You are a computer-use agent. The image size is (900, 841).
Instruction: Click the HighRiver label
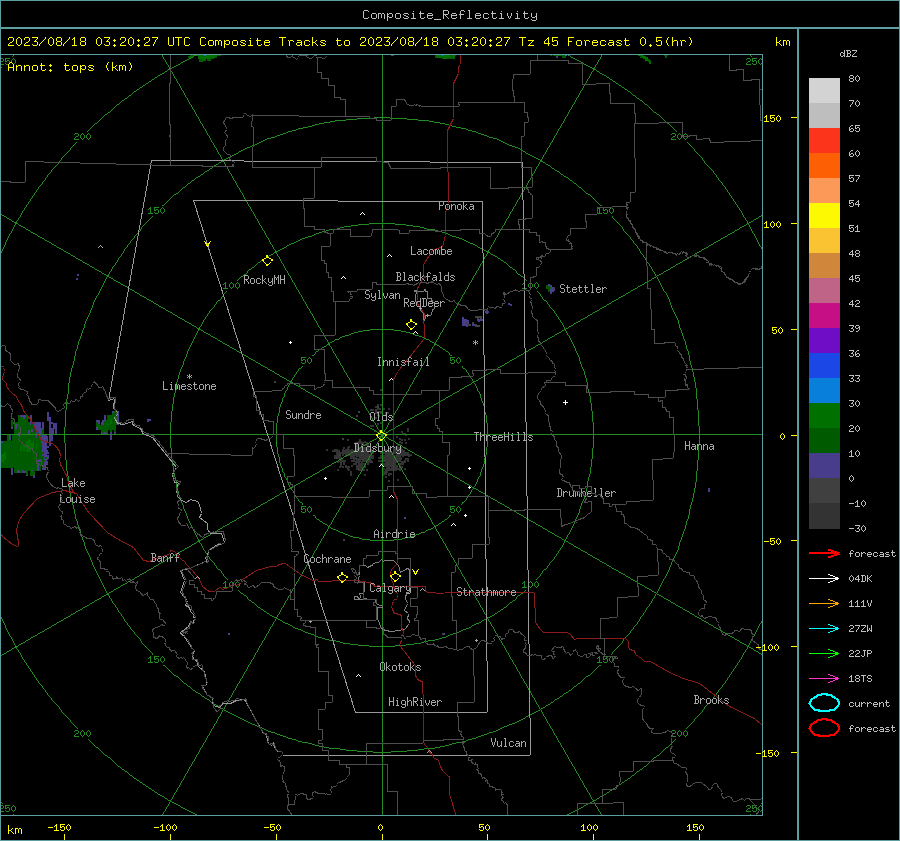[415, 702]
